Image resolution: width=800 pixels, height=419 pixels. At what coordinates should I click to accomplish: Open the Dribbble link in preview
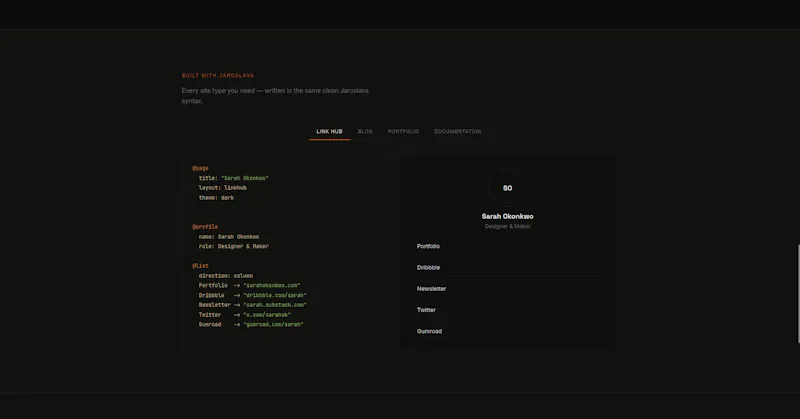click(508, 267)
